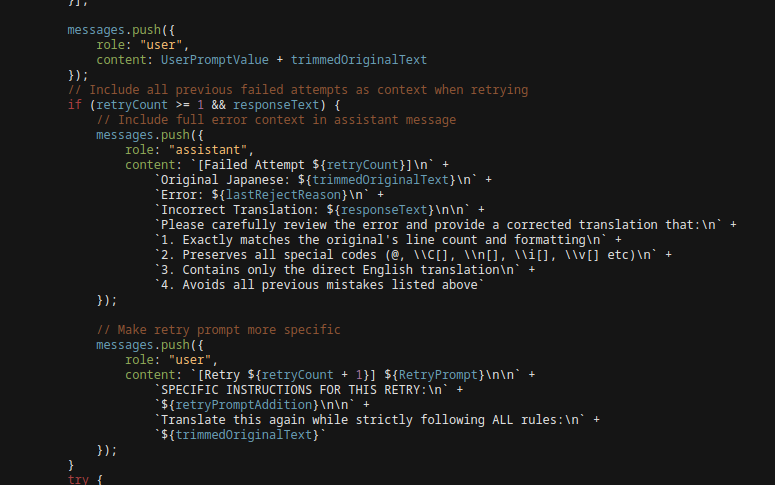Click the 'Preserves all special codes' line

coord(413,255)
